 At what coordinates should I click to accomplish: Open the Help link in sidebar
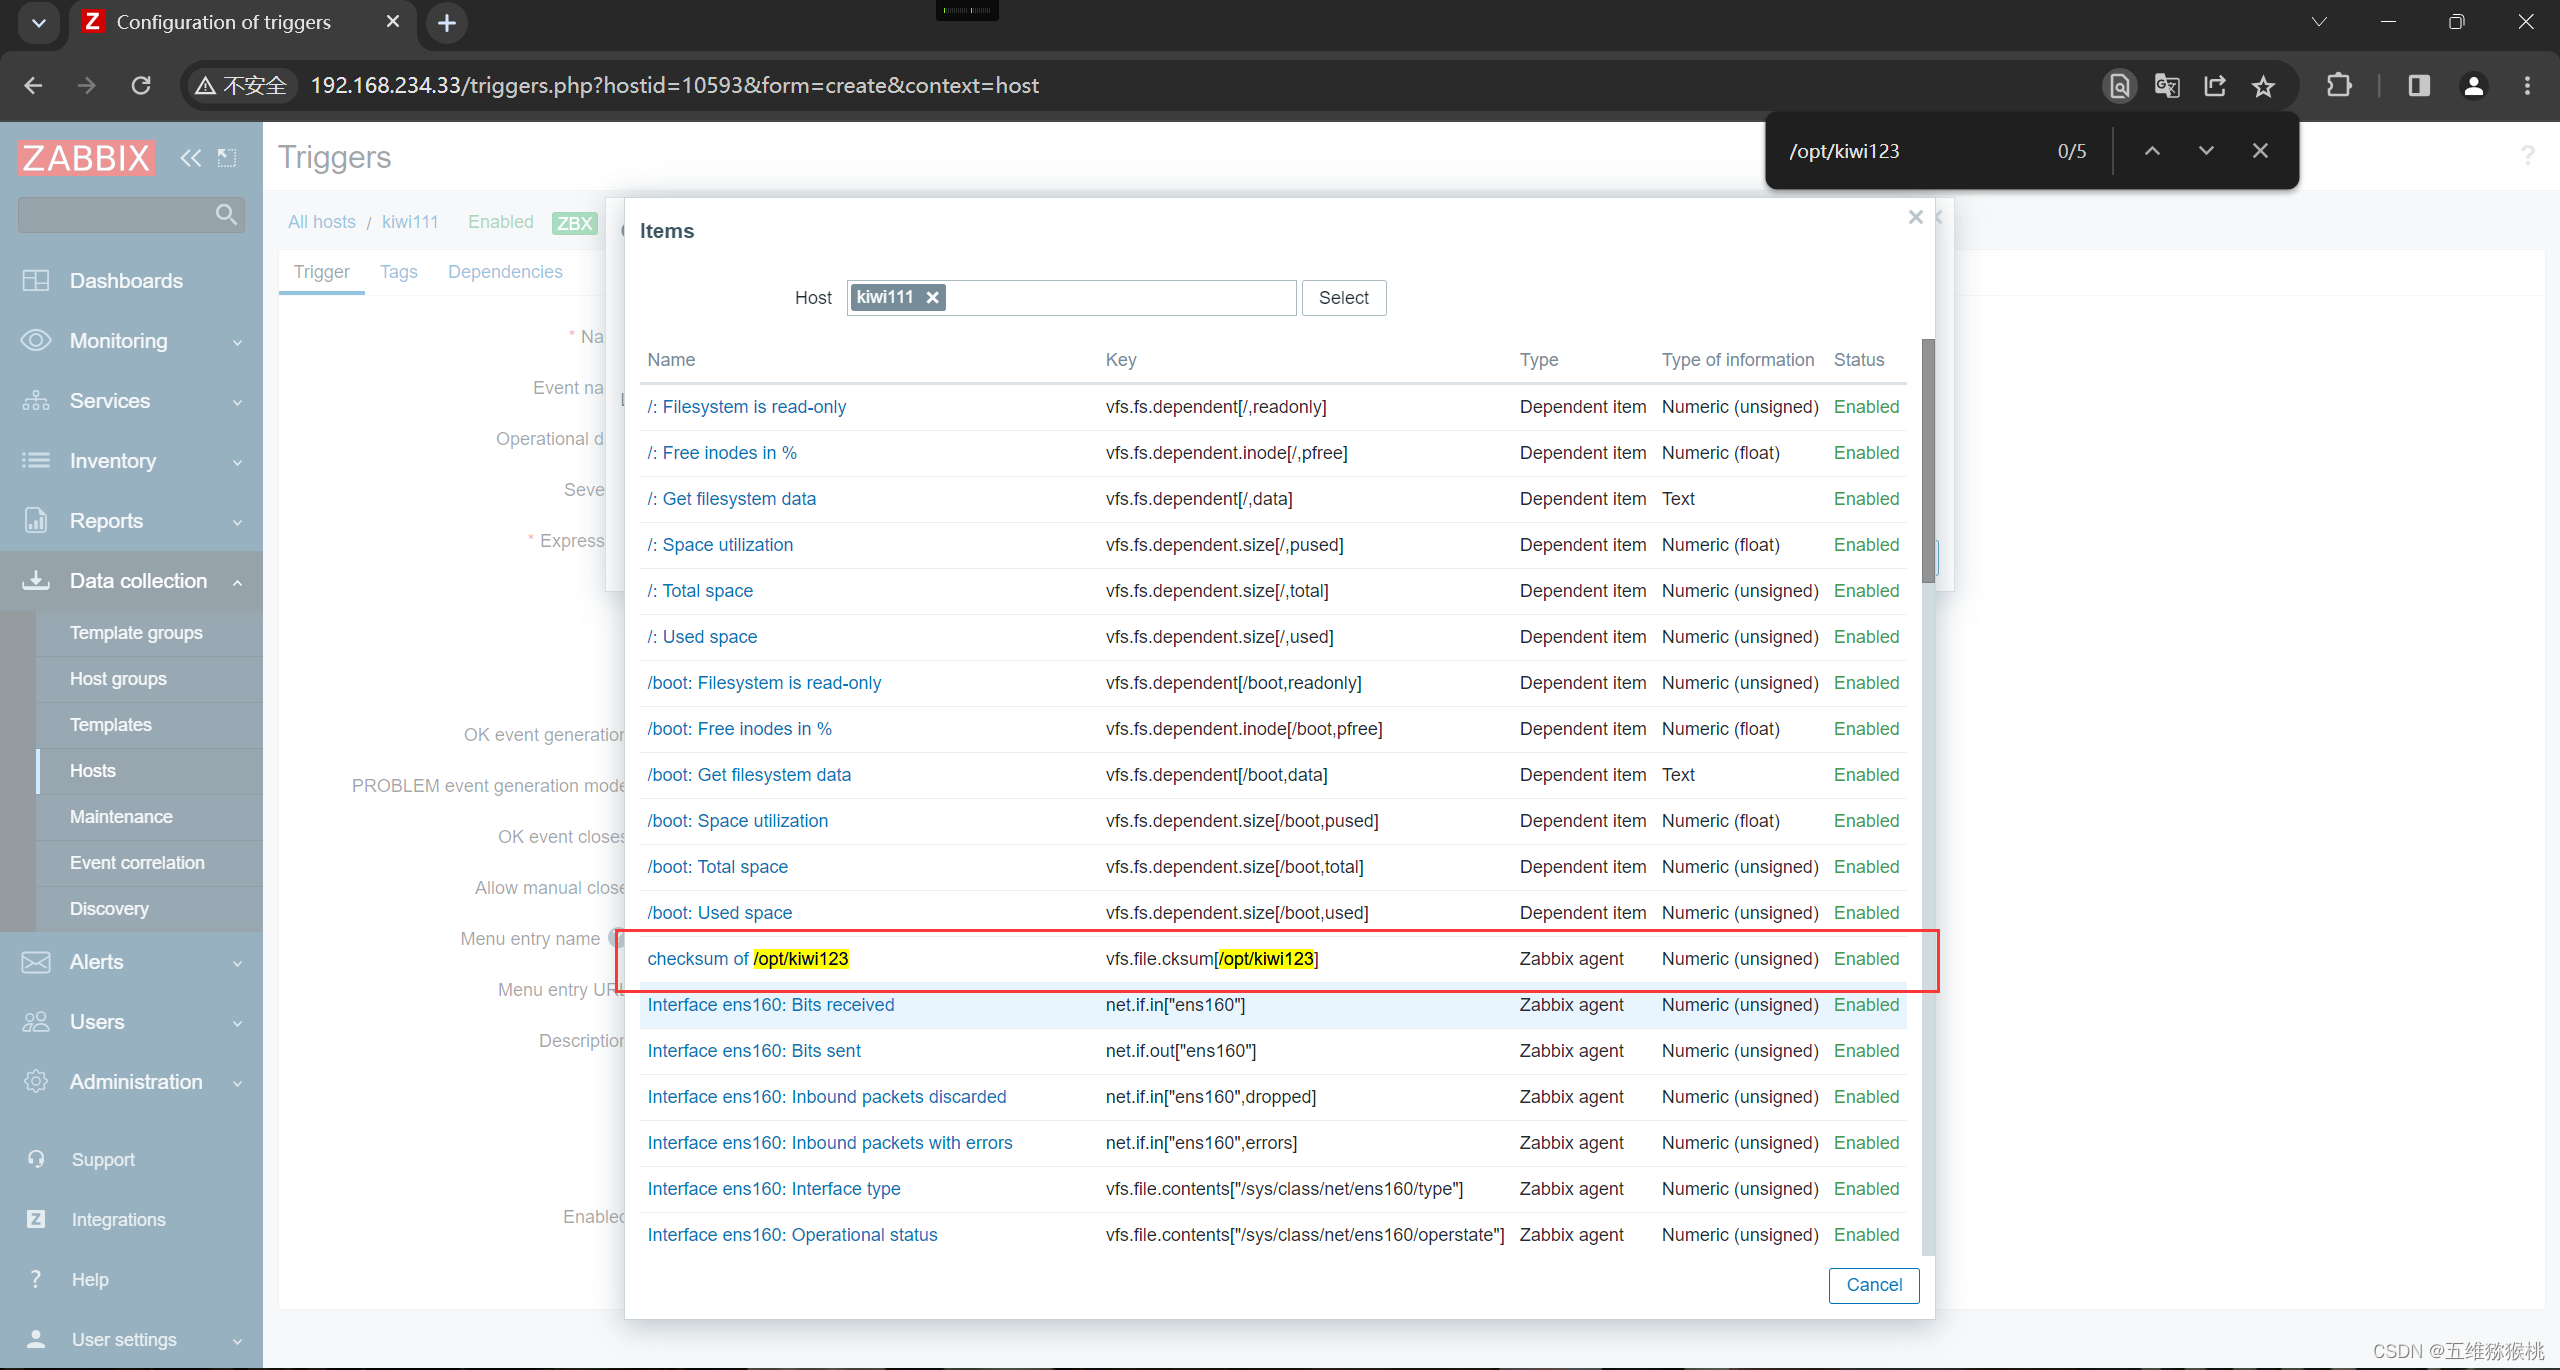tap(90, 1280)
